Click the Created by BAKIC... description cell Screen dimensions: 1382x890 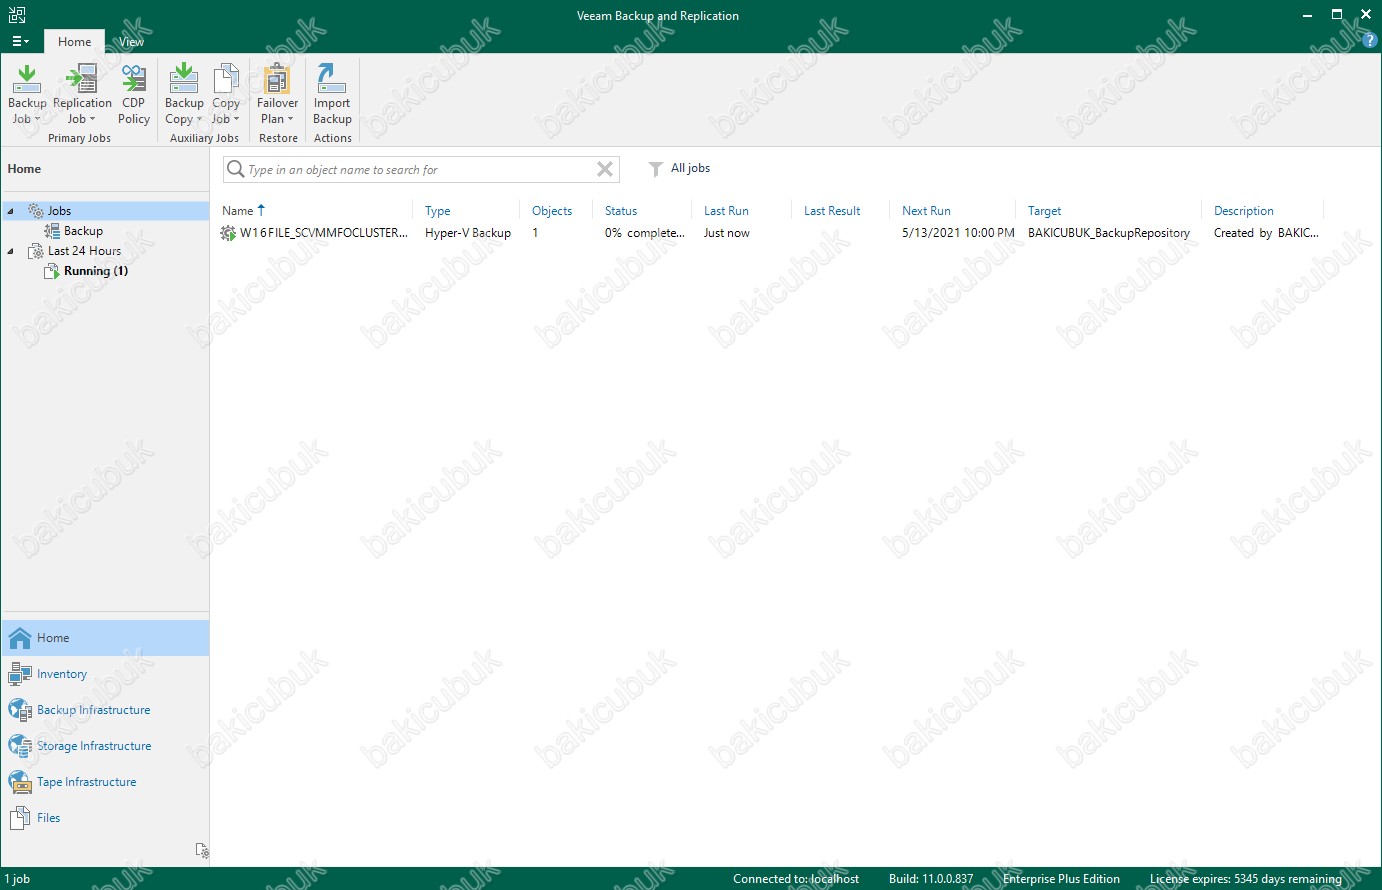point(1266,233)
